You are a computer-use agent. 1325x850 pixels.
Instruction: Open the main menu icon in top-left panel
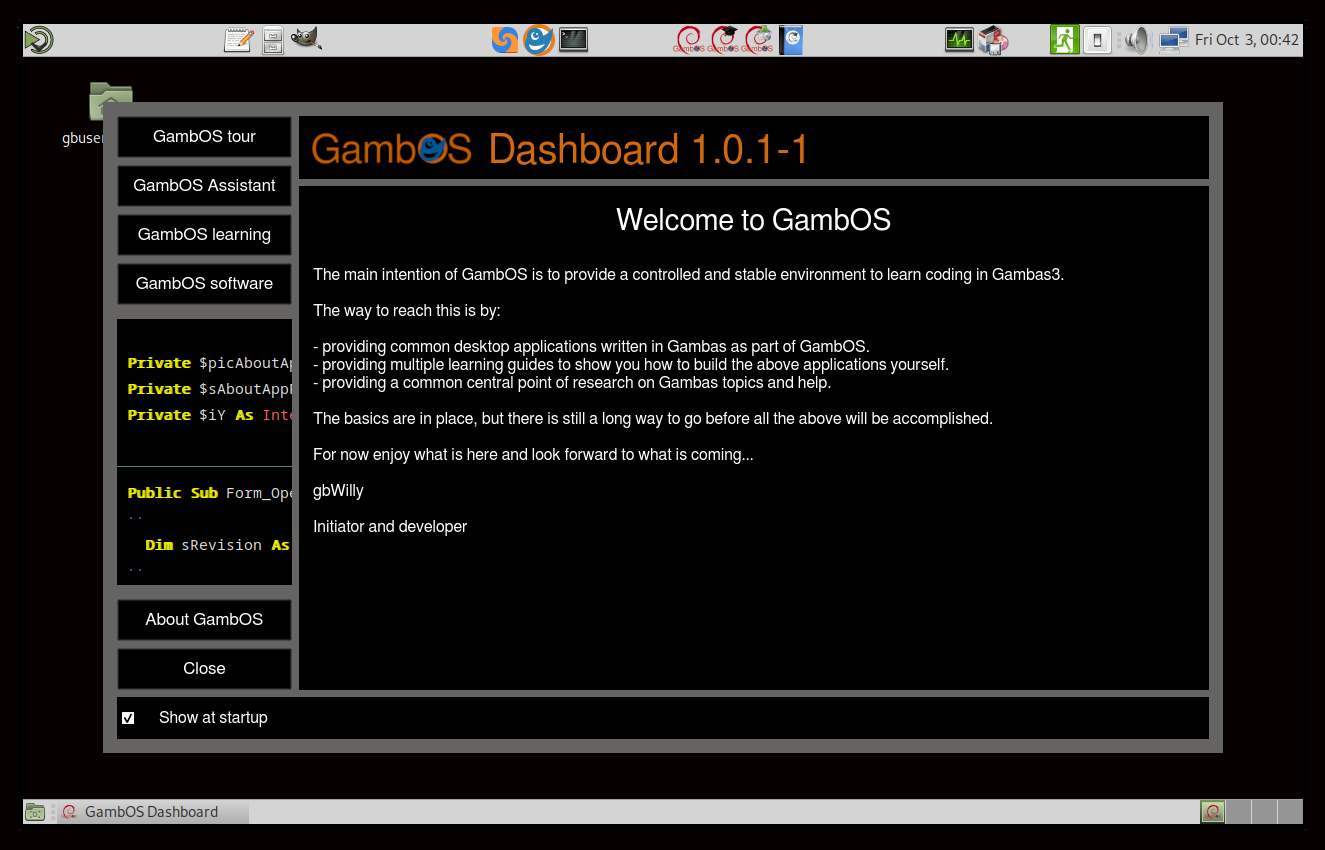pos(39,40)
